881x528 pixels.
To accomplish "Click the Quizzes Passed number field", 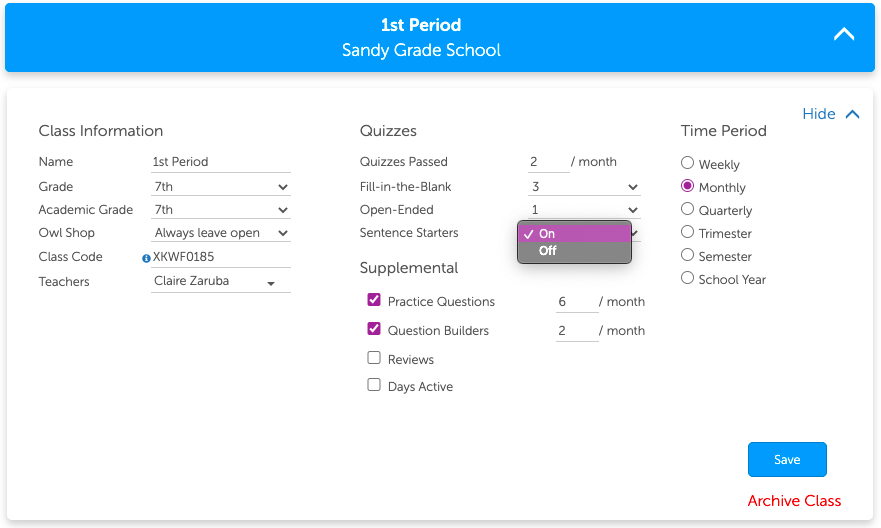I will point(547,161).
